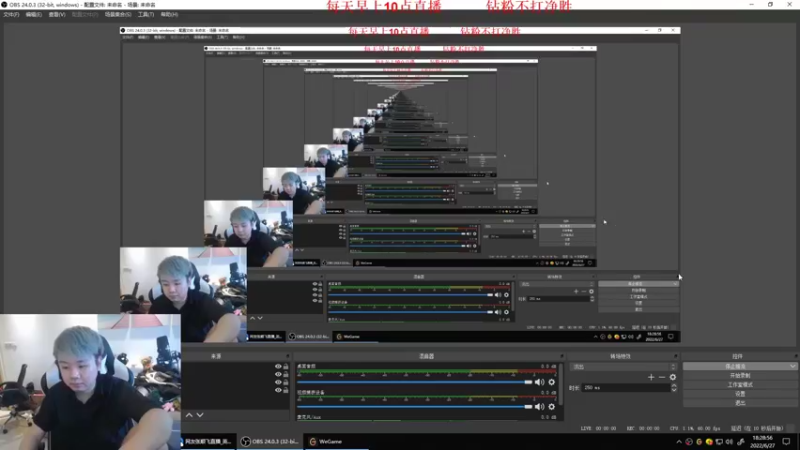
Task: Adjust the video capture device volume slider
Action: [415, 407]
